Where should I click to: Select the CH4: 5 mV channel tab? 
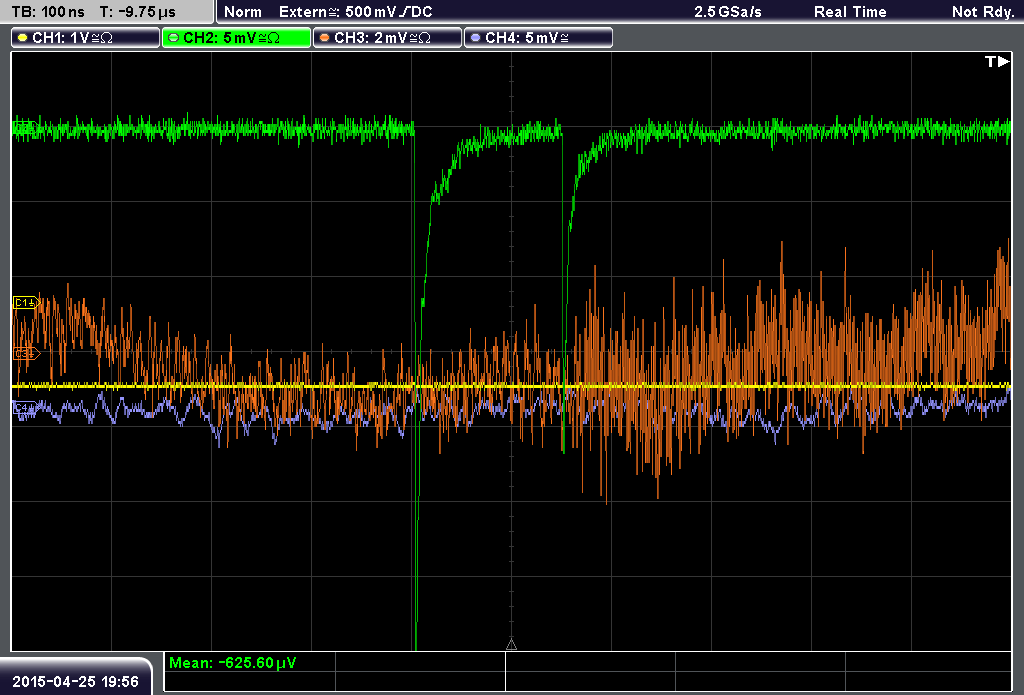[x=538, y=38]
